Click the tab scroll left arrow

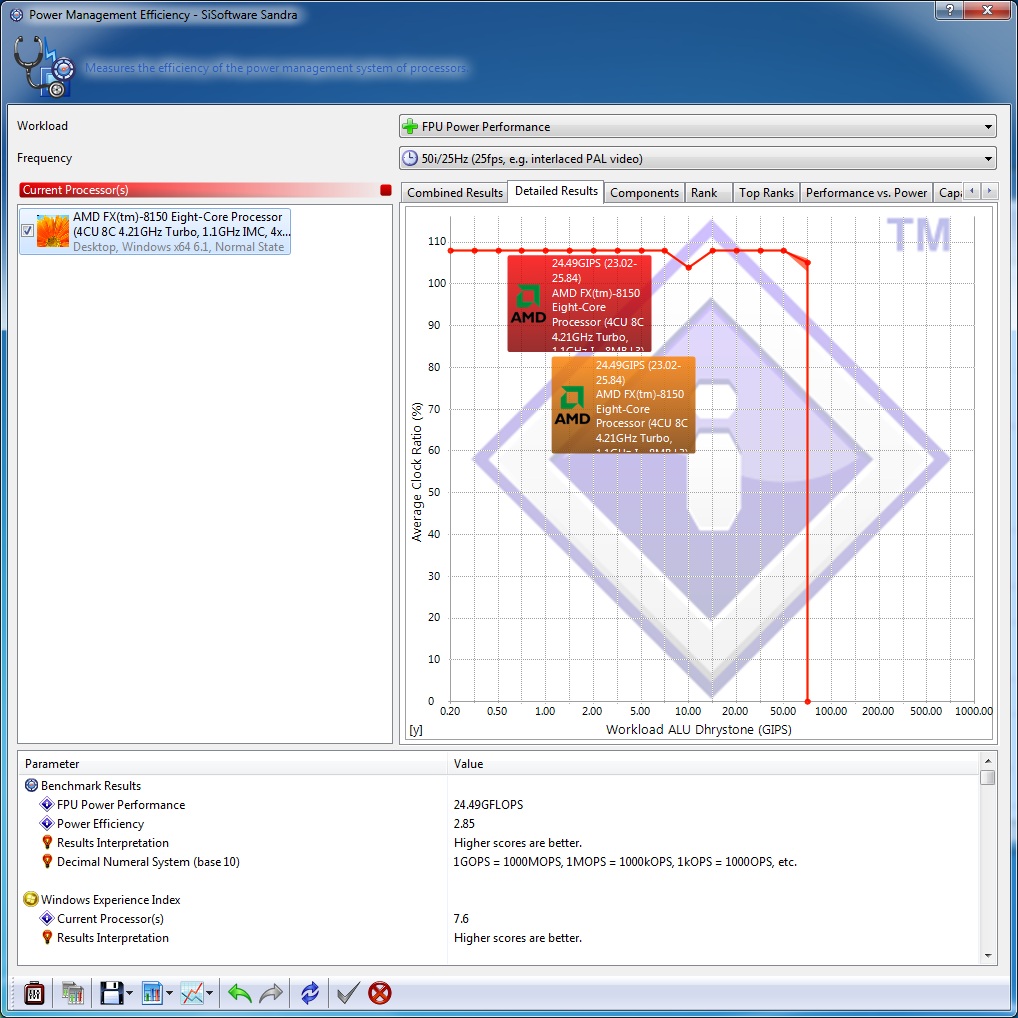pyautogui.click(x=971, y=191)
